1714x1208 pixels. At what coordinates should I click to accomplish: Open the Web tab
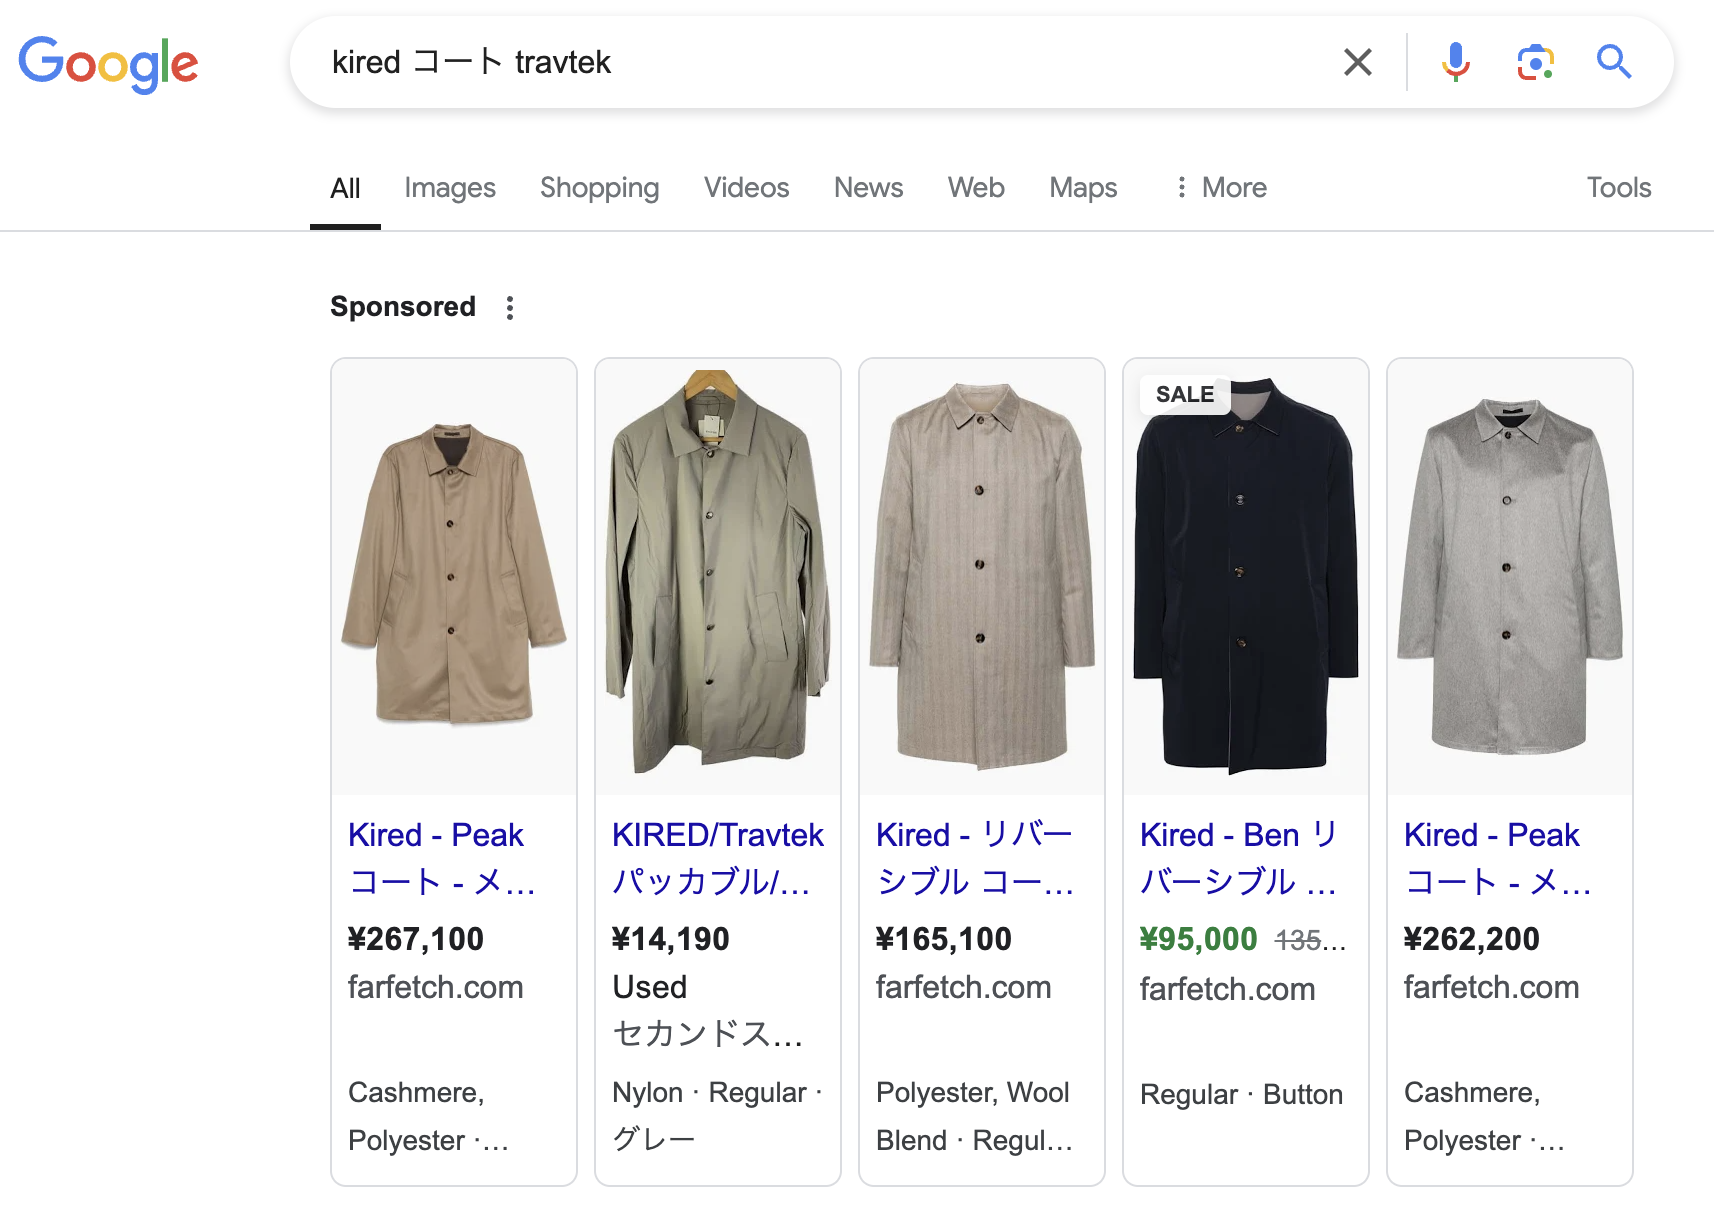(976, 188)
